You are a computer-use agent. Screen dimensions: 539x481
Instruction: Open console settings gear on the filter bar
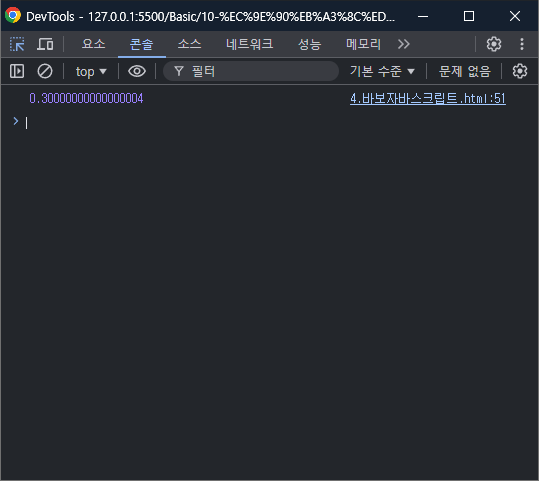[x=520, y=71]
